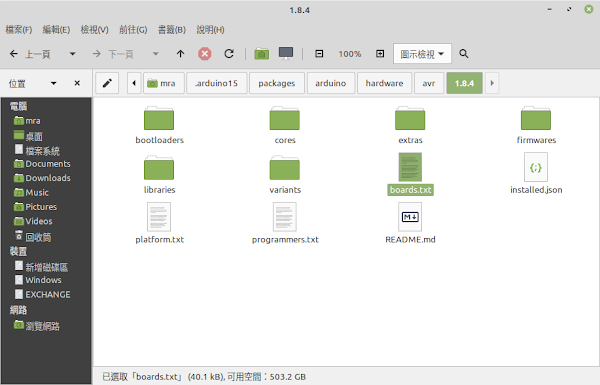The width and height of the screenshot is (600, 385).
Task: Open the 說明(H) menu
Action: click(210, 30)
